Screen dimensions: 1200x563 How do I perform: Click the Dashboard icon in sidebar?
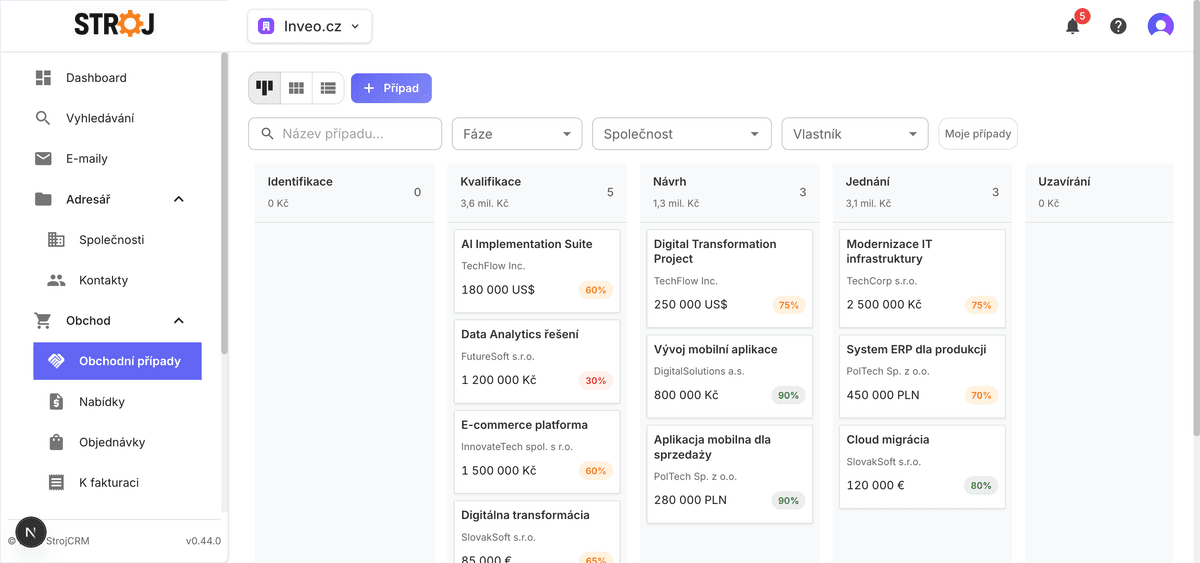coord(43,78)
